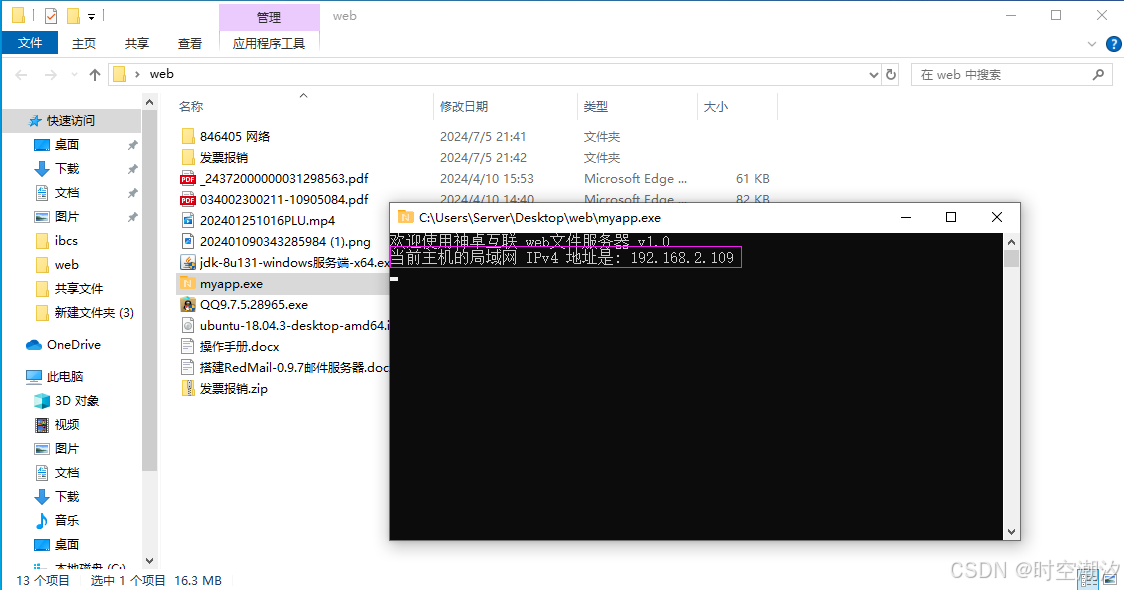The width and height of the screenshot is (1124, 590).
Task: Sort by the 类型 column header
Action: pyautogui.click(x=596, y=107)
